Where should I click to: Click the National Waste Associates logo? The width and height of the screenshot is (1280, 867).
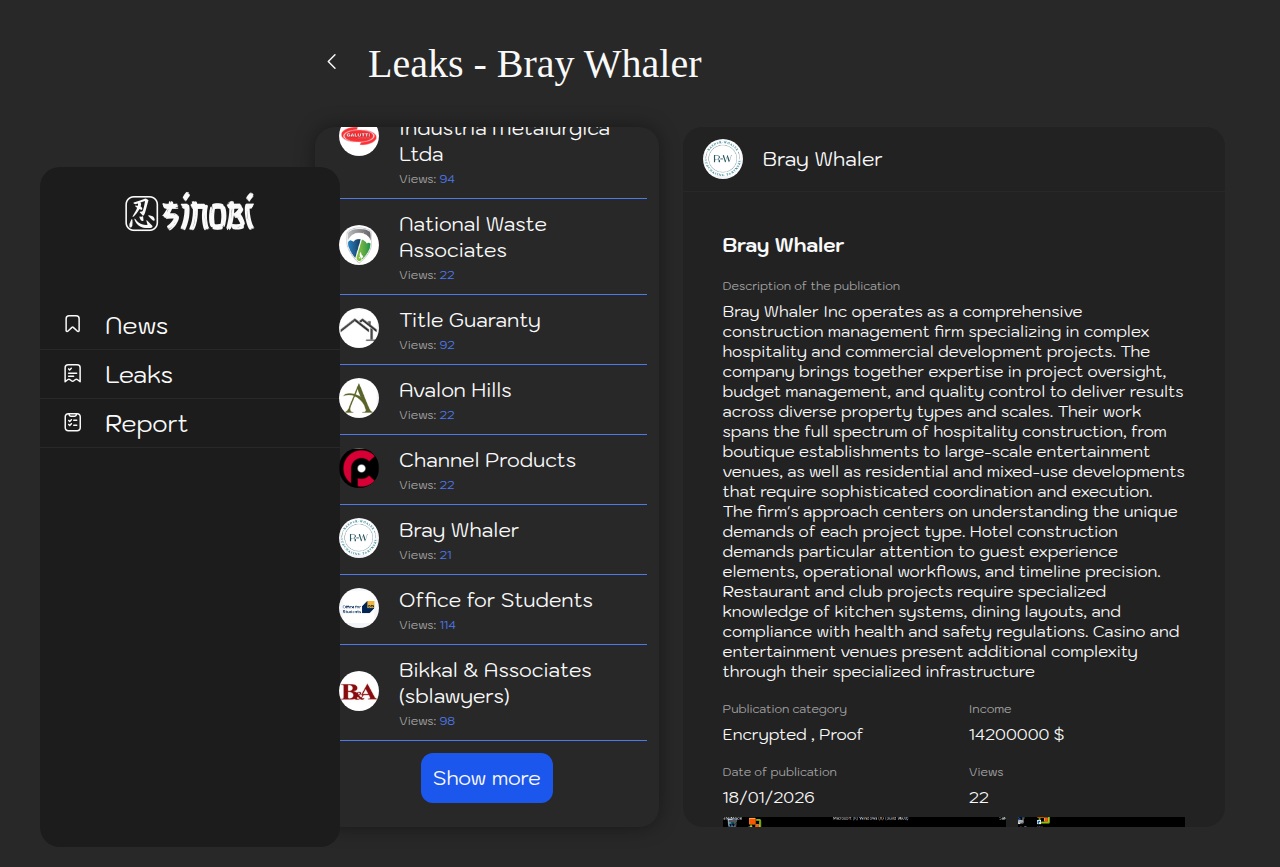pyautogui.click(x=359, y=245)
